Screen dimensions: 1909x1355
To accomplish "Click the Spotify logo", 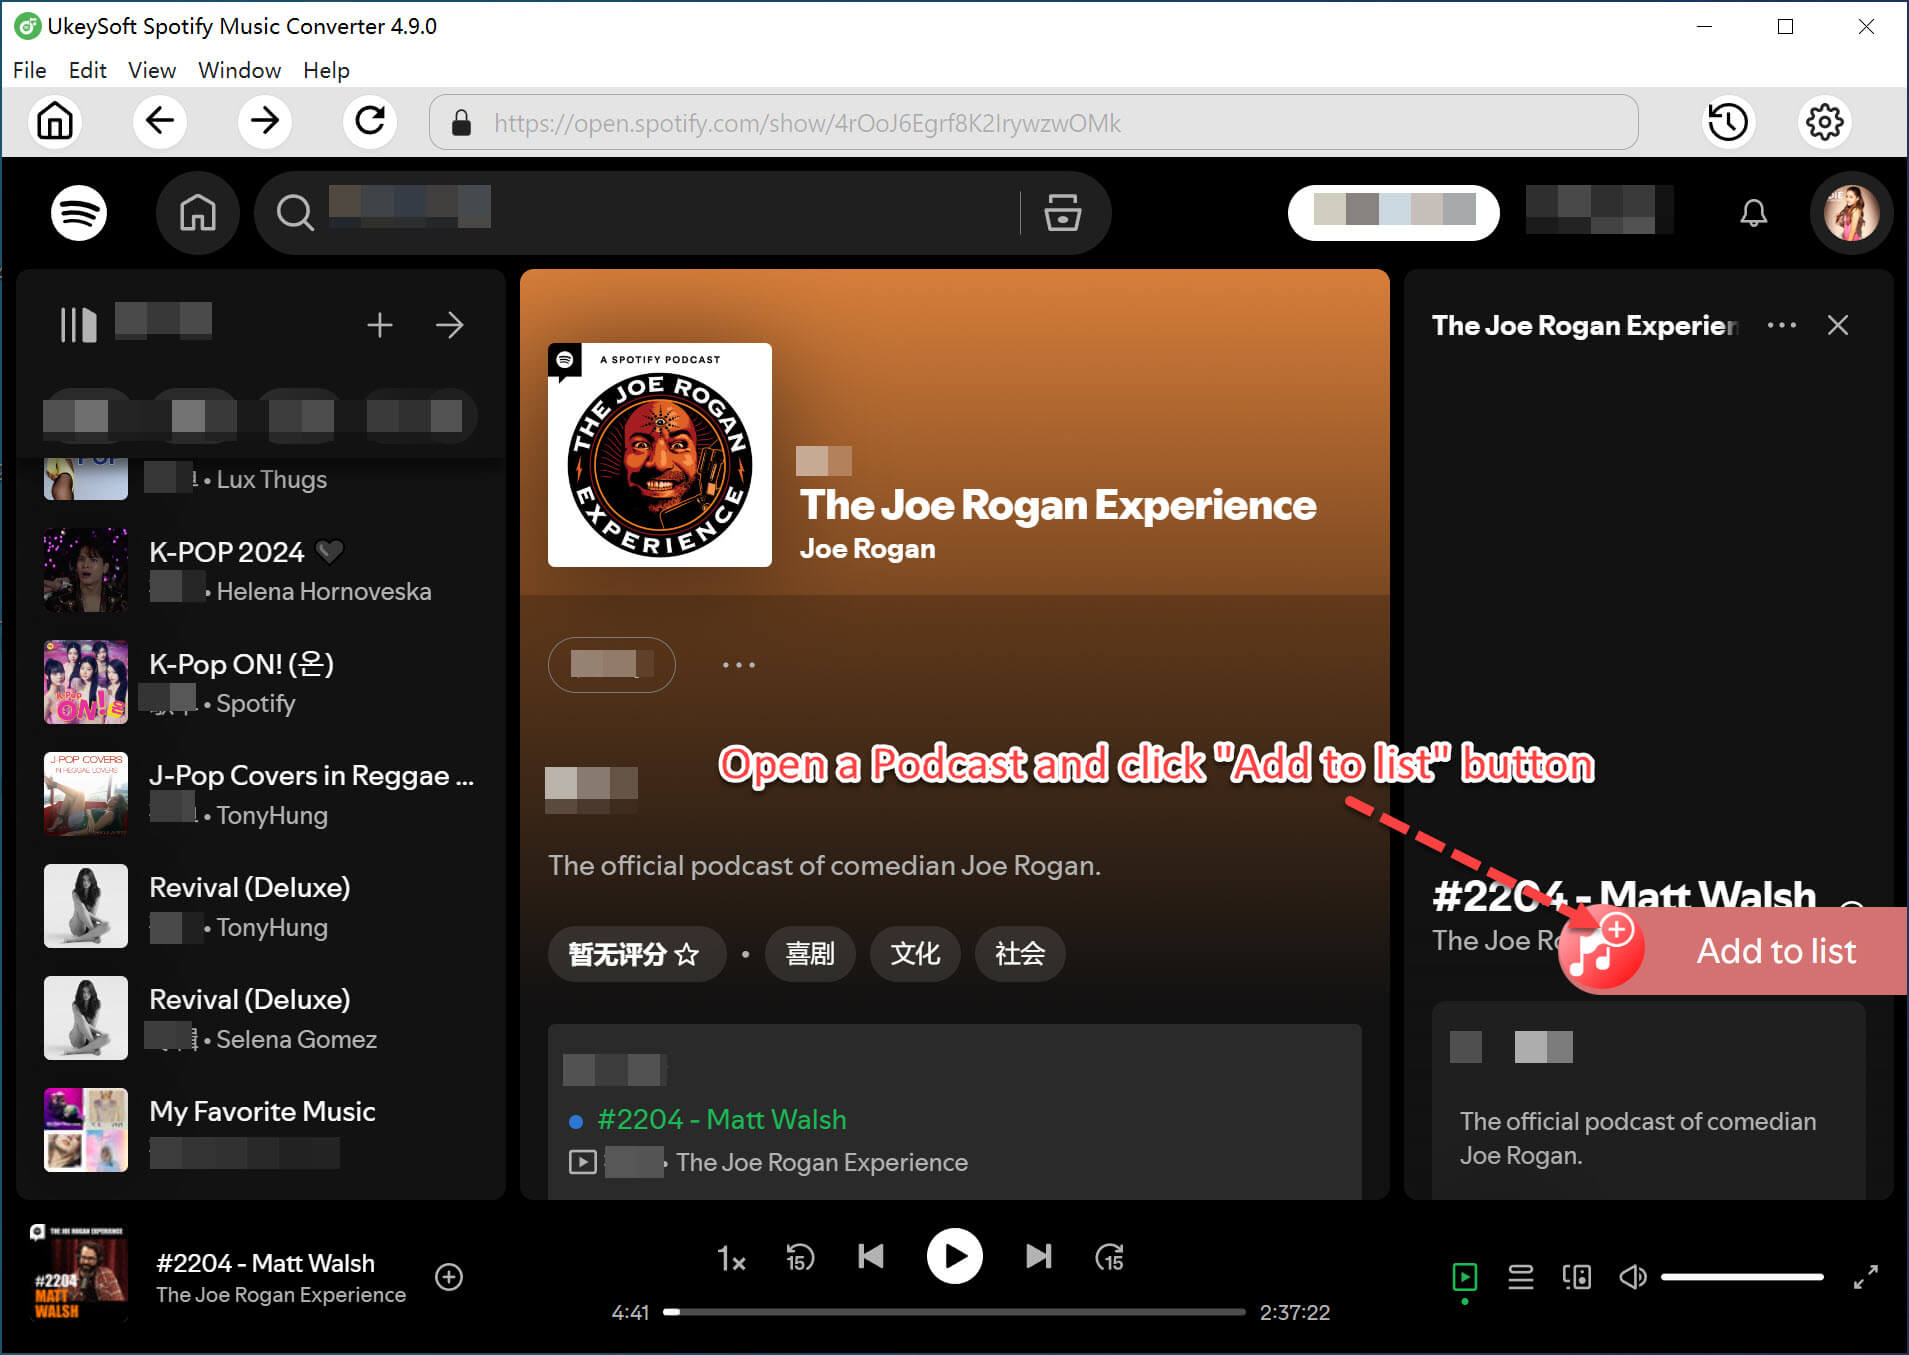I will (79, 213).
